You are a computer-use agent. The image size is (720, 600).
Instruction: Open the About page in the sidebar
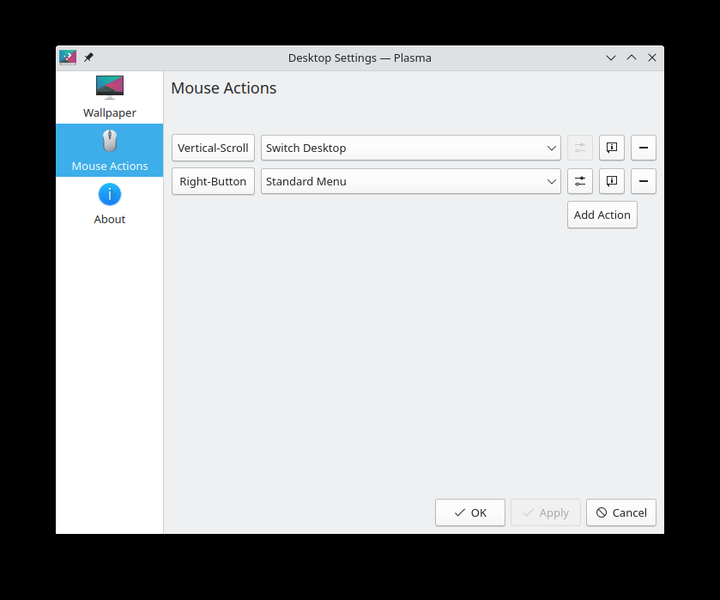coord(109,203)
